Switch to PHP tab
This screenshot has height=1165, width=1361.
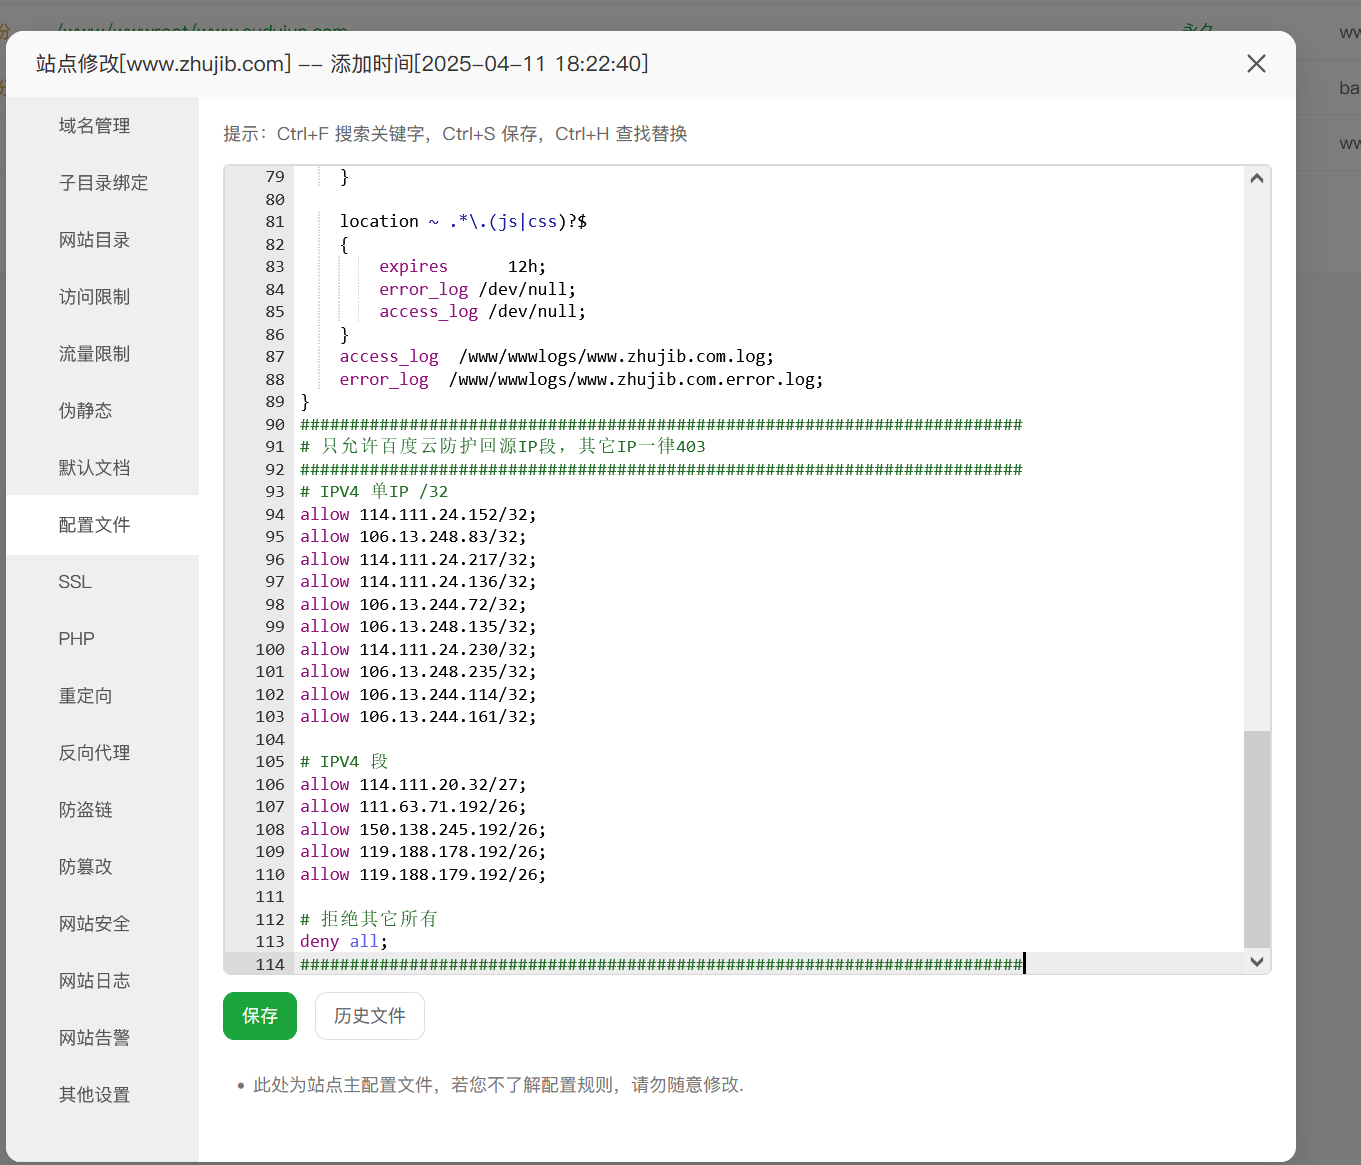[x=77, y=639]
